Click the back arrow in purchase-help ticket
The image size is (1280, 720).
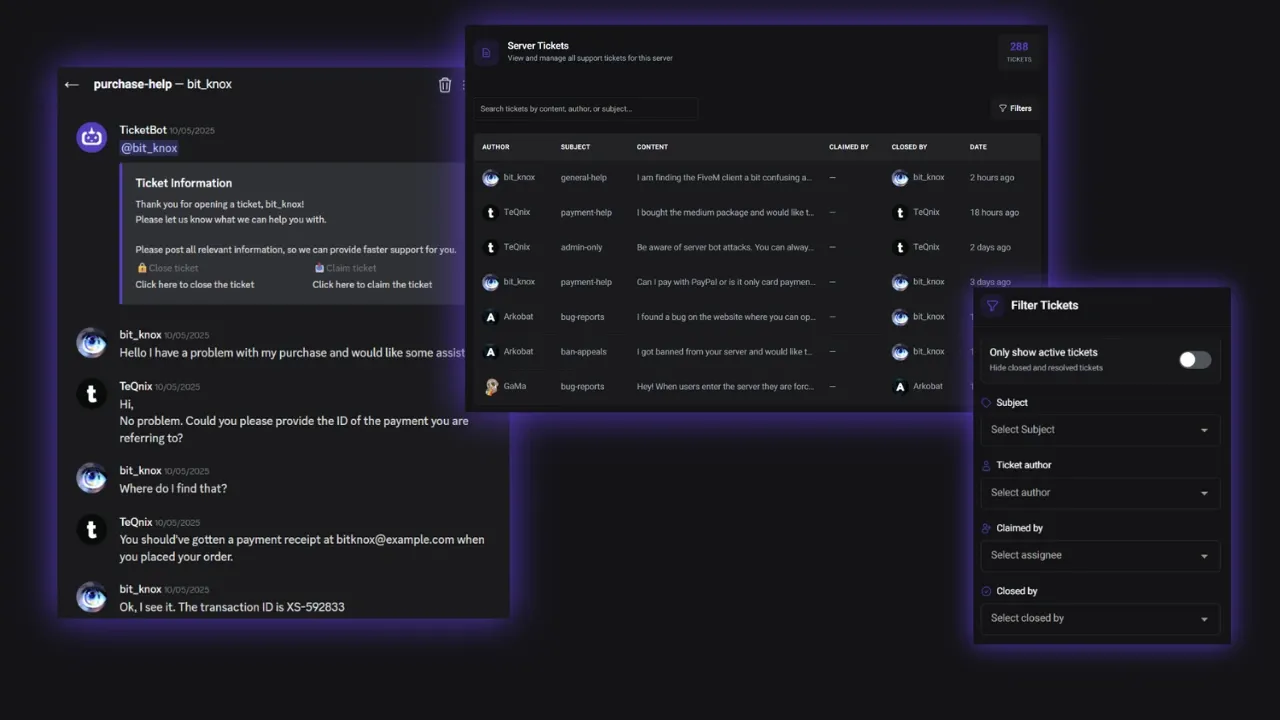(71, 85)
